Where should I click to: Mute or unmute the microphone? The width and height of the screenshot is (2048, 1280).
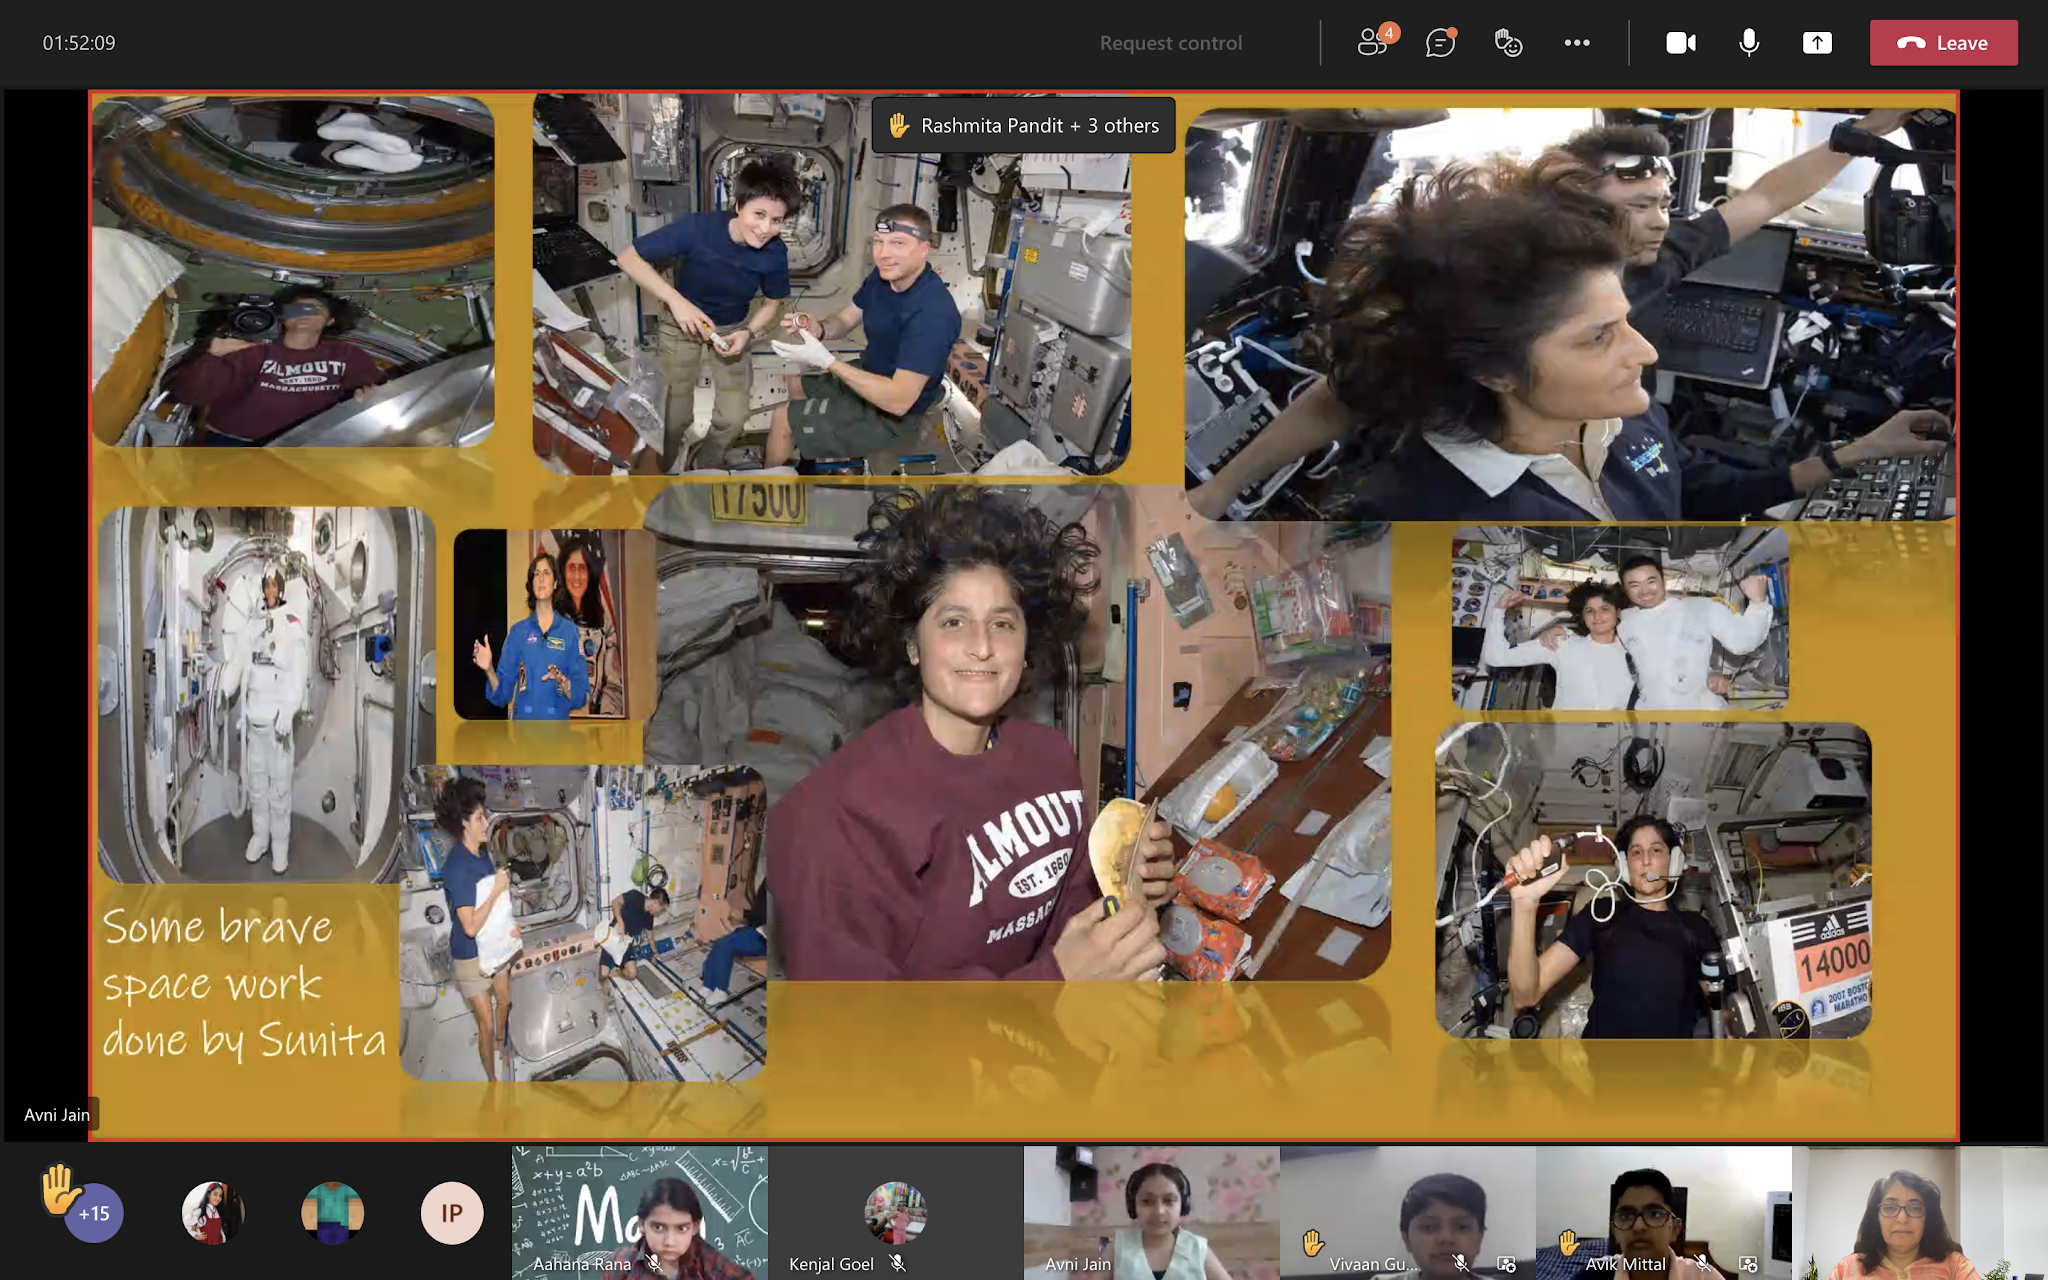point(1748,43)
